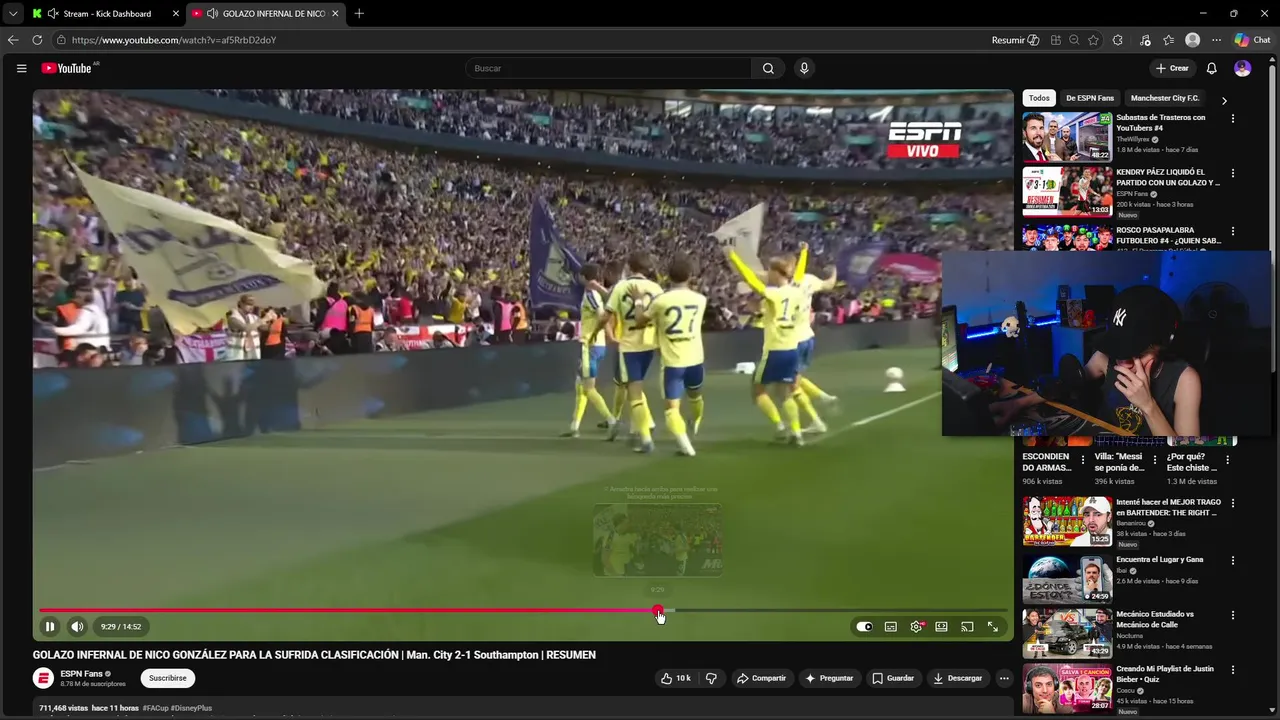Open the YouTube hamburger guide menu
1280x720 pixels.
coord(21,68)
